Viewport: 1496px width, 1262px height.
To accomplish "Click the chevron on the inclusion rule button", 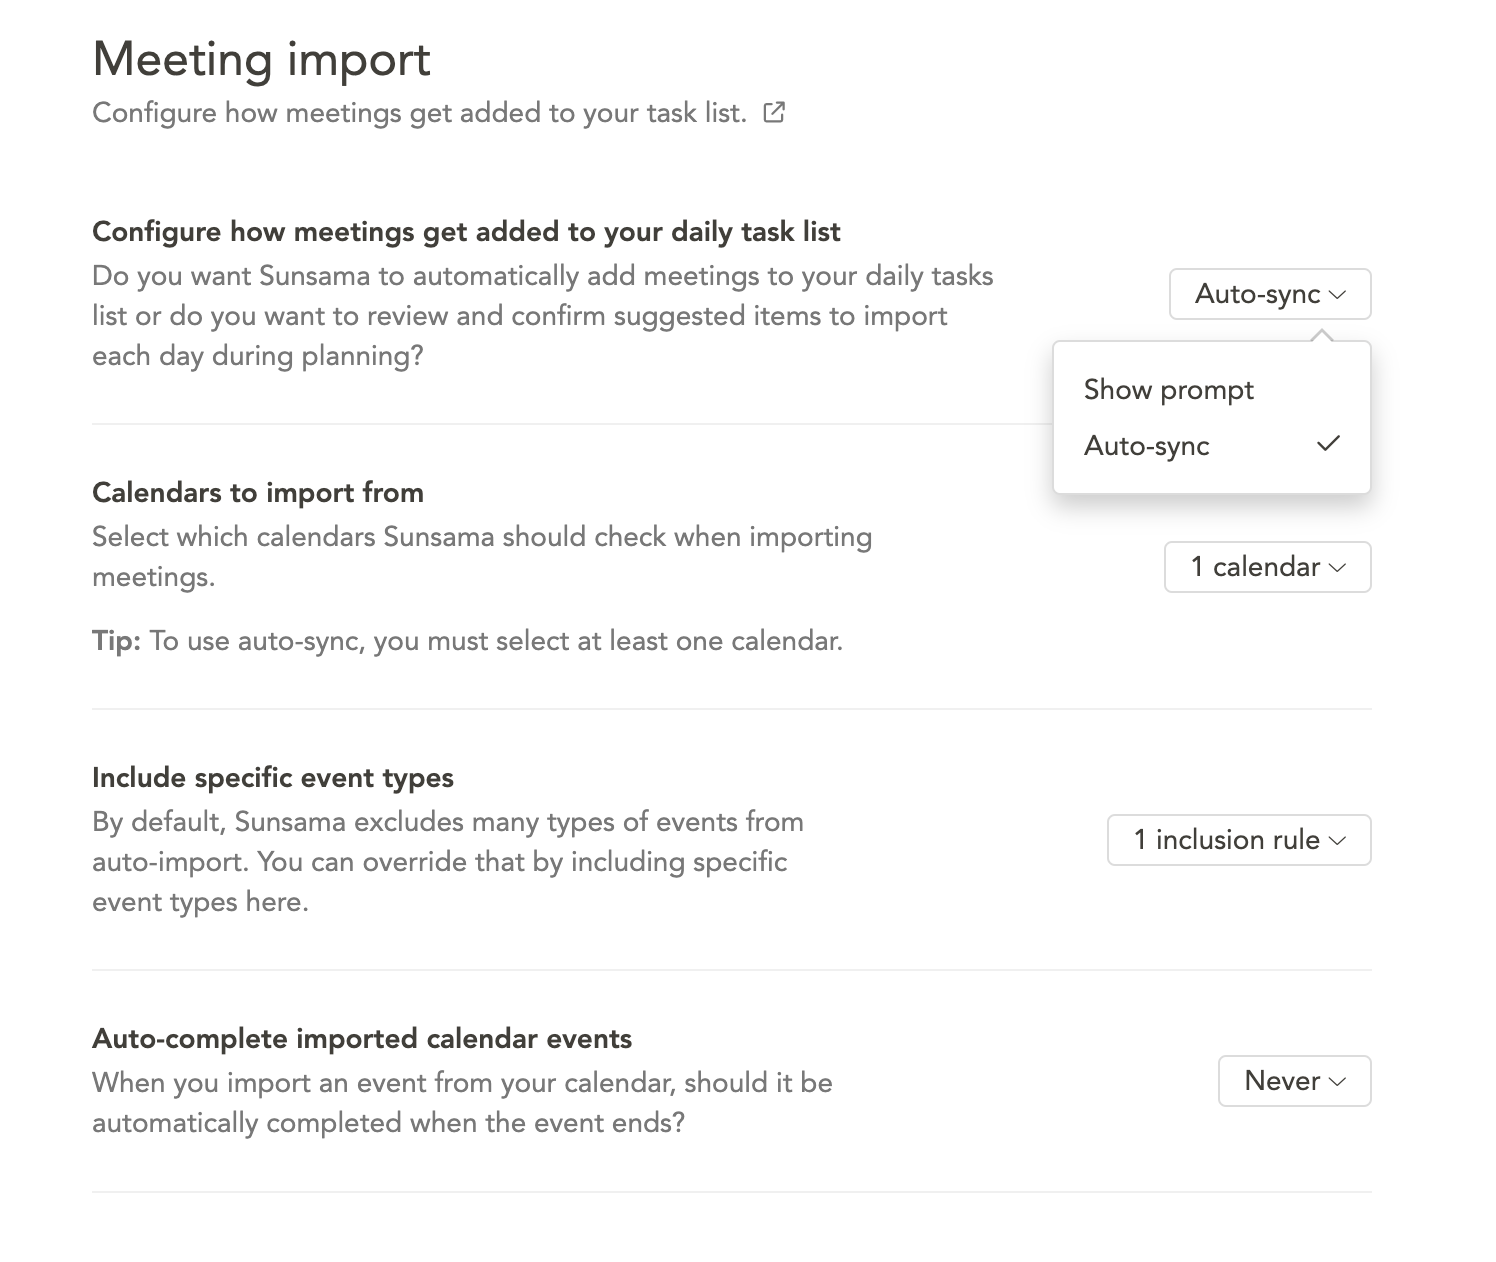I will [x=1338, y=841].
